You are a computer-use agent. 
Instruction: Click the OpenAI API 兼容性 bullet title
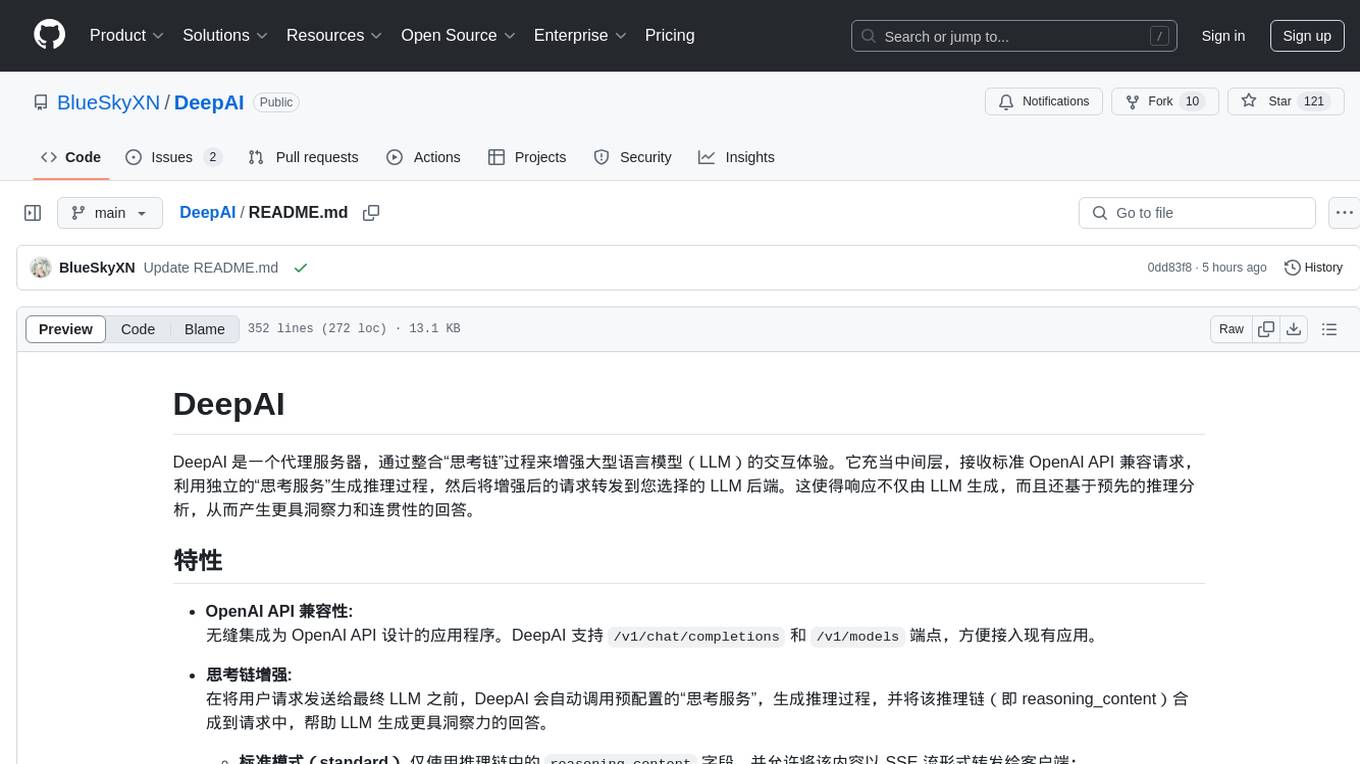(279, 611)
